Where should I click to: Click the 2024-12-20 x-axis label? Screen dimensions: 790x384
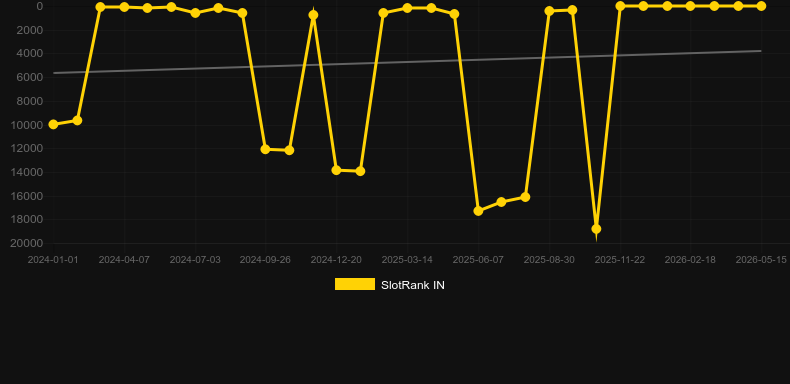pos(336,260)
